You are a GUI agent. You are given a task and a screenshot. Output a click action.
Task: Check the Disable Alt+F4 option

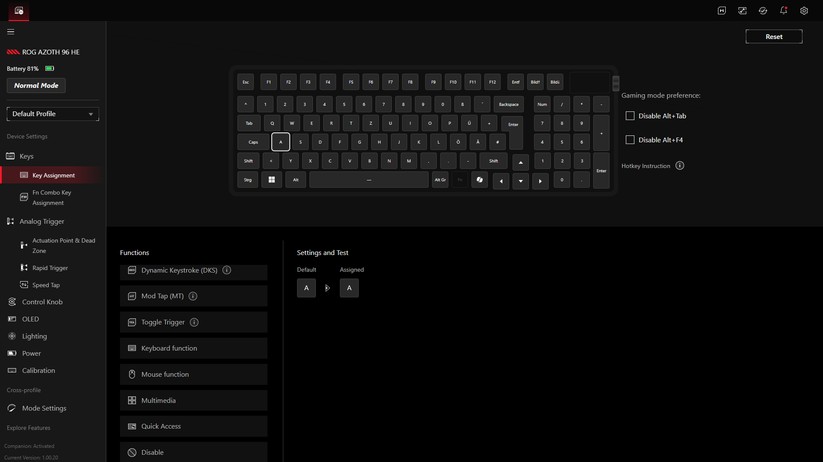pos(630,140)
